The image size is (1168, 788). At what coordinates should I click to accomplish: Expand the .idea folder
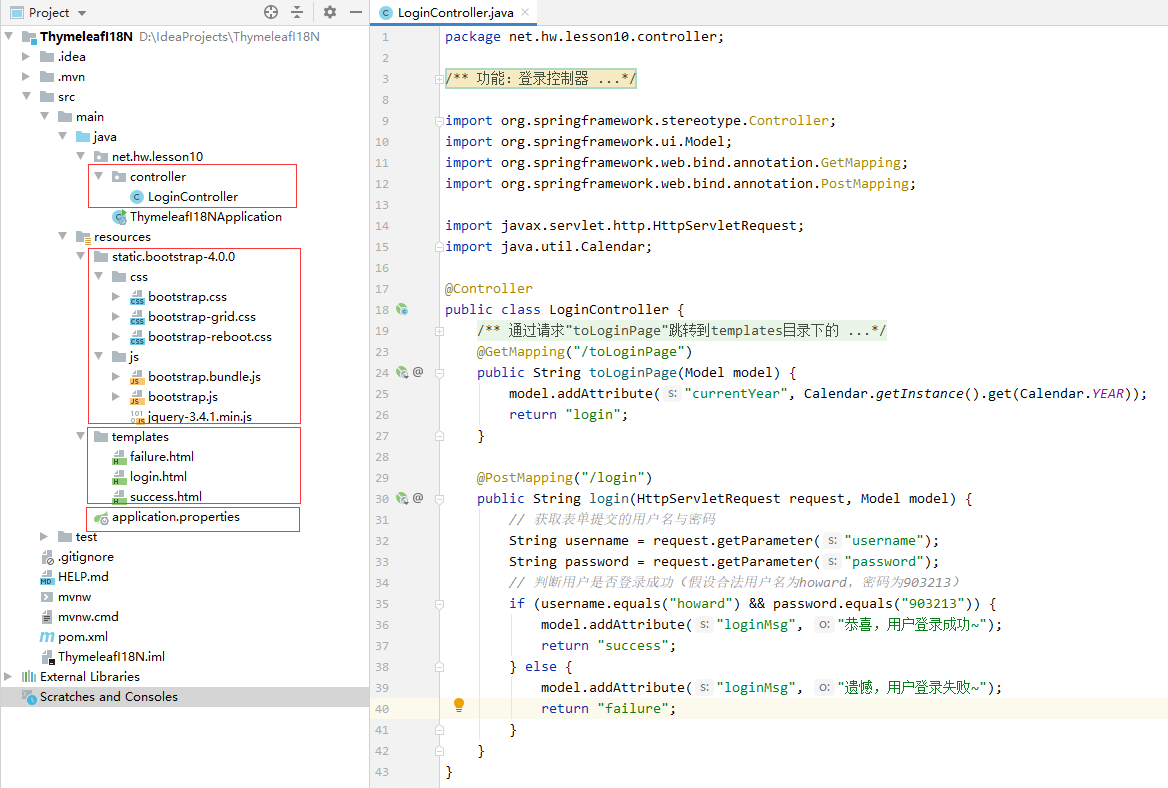pyautogui.click(x=26, y=56)
